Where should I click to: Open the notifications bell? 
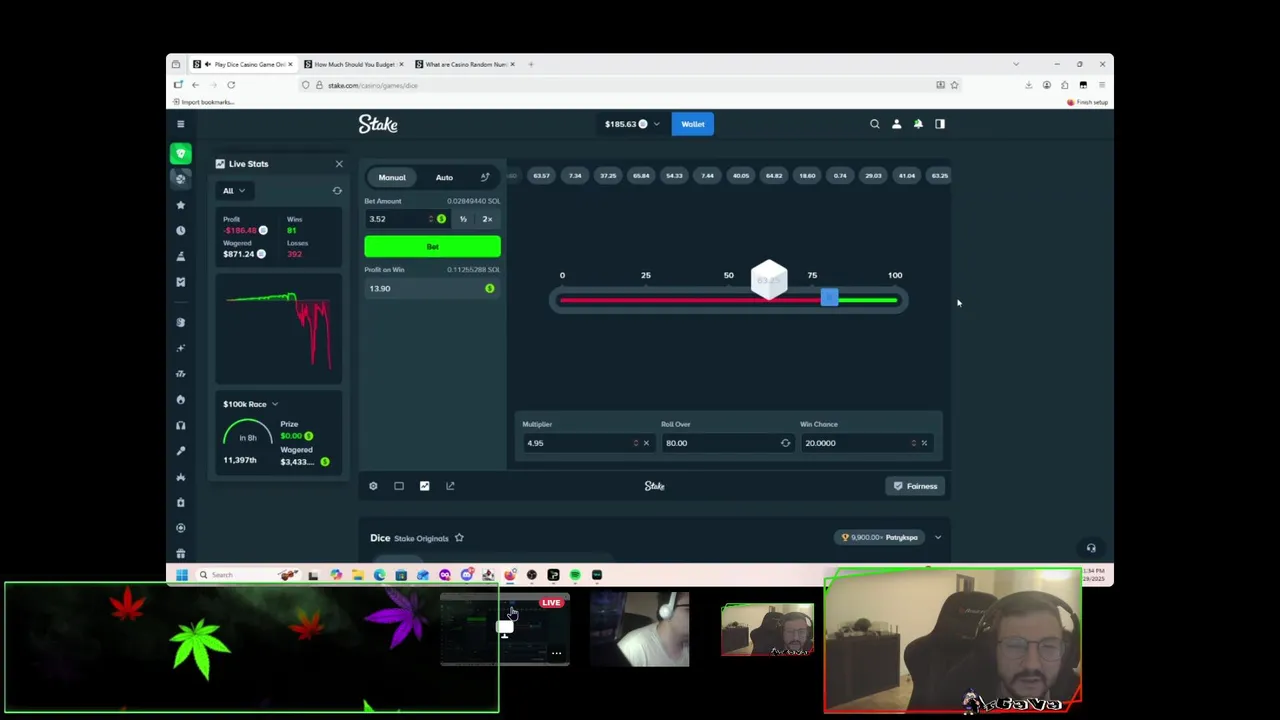pyautogui.click(x=918, y=124)
